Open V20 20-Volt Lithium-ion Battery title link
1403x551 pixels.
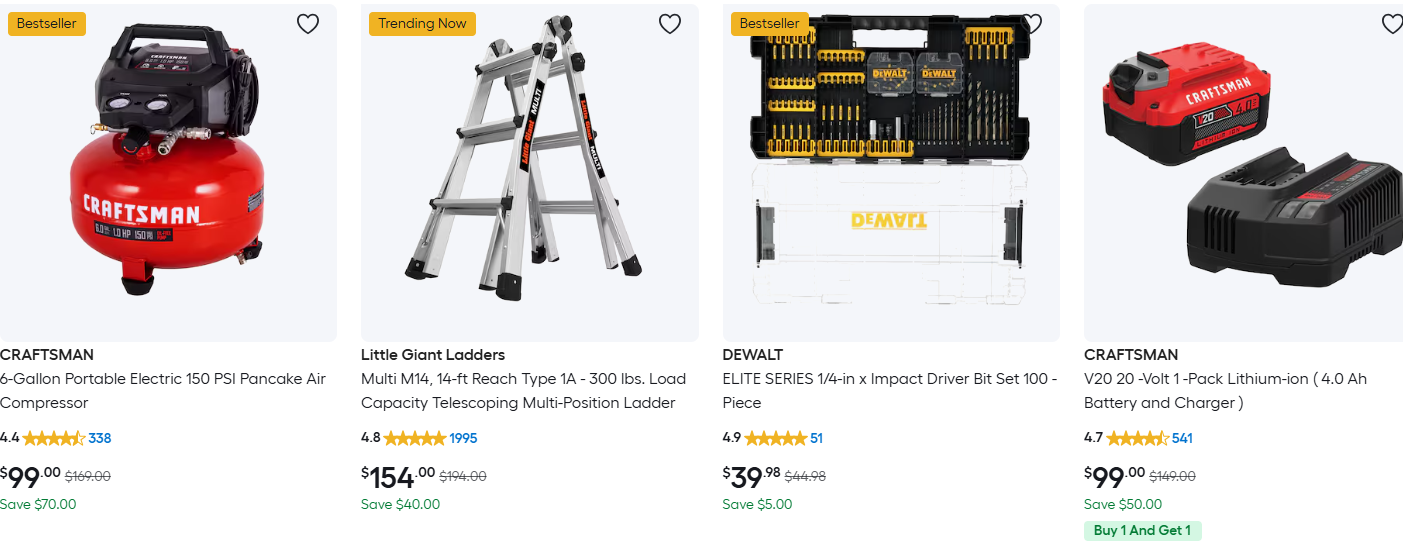click(x=1225, y=391)
